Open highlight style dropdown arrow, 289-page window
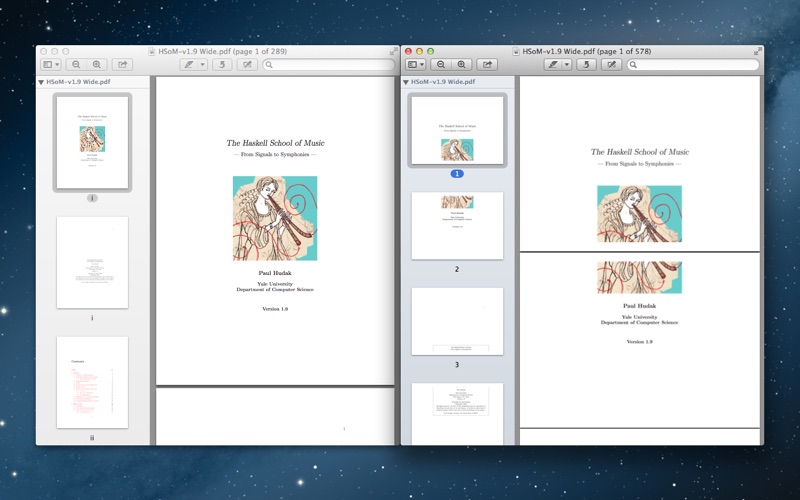800x500 pixels. (x=203, y=65)
